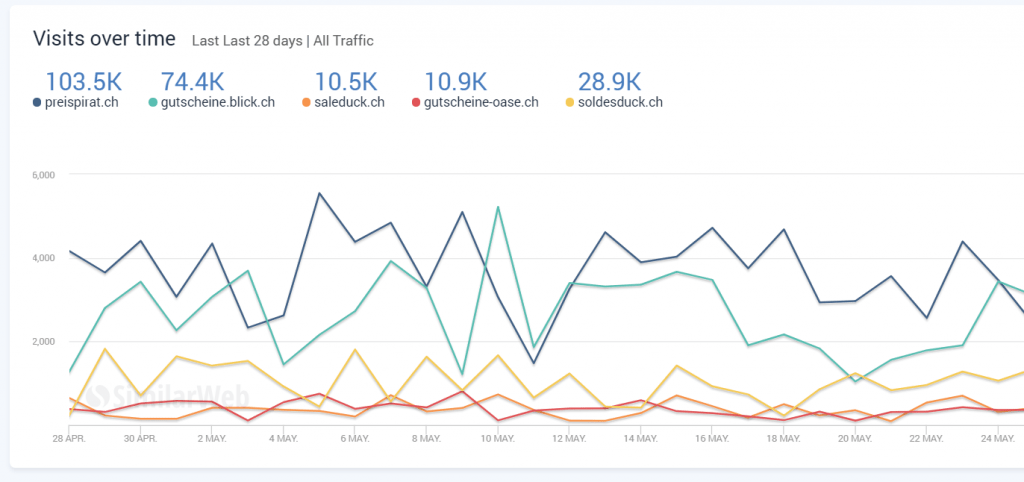Image resolution: width=1024 pixels, height=482 pixels.
Task: Click the dark blue preispirat.ch legend dot
Action: [37, 102]
